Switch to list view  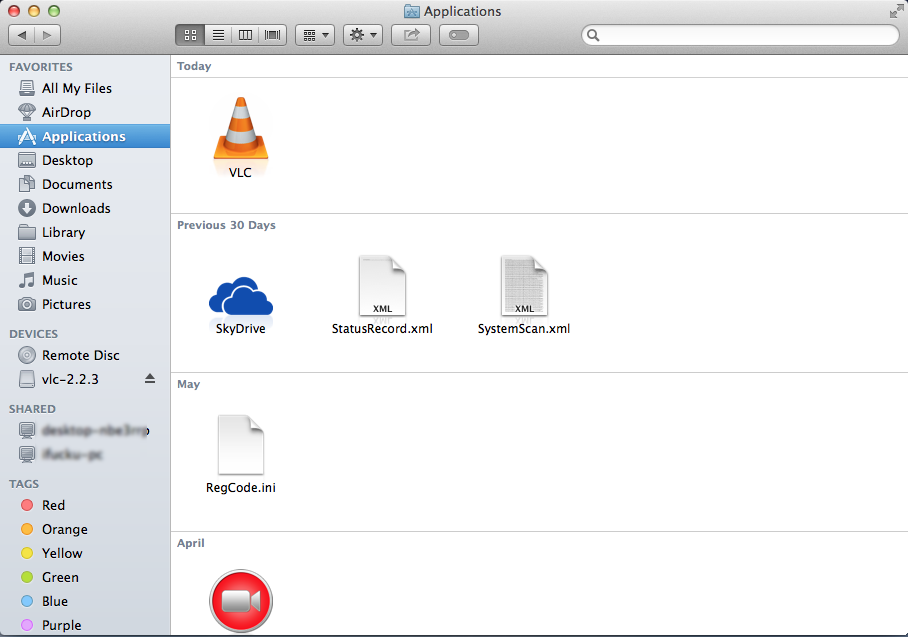pos(217,34)
